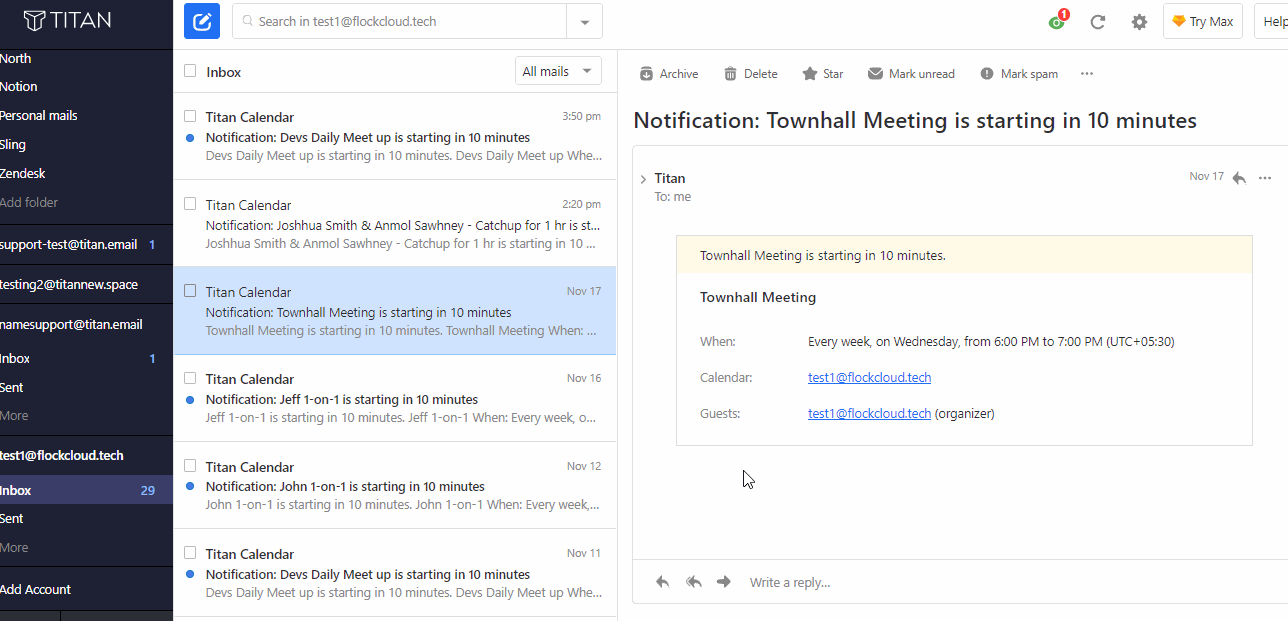This screenshot has height=621, width=1288.
Task: Click the Titan logo in the sidebar
Action: pos(67,20)
